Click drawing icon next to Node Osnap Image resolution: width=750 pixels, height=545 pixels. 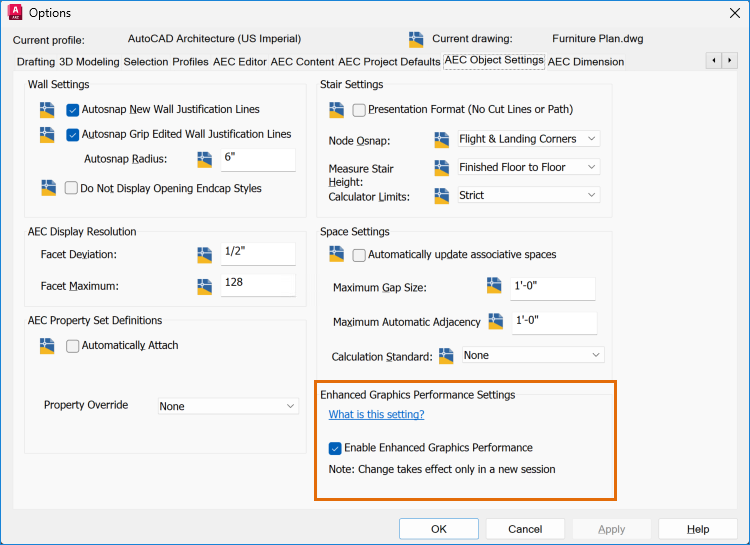442,139
